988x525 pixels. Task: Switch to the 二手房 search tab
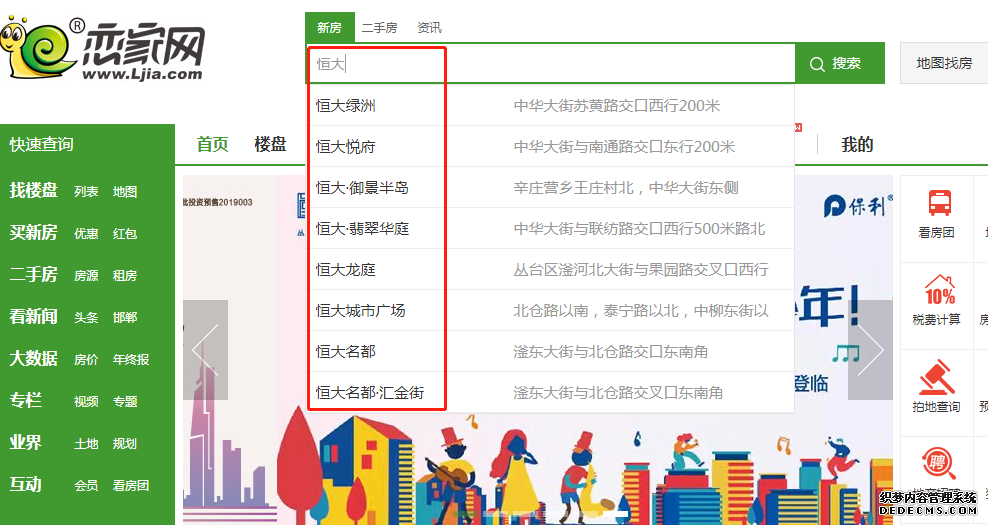coord(379,28)
